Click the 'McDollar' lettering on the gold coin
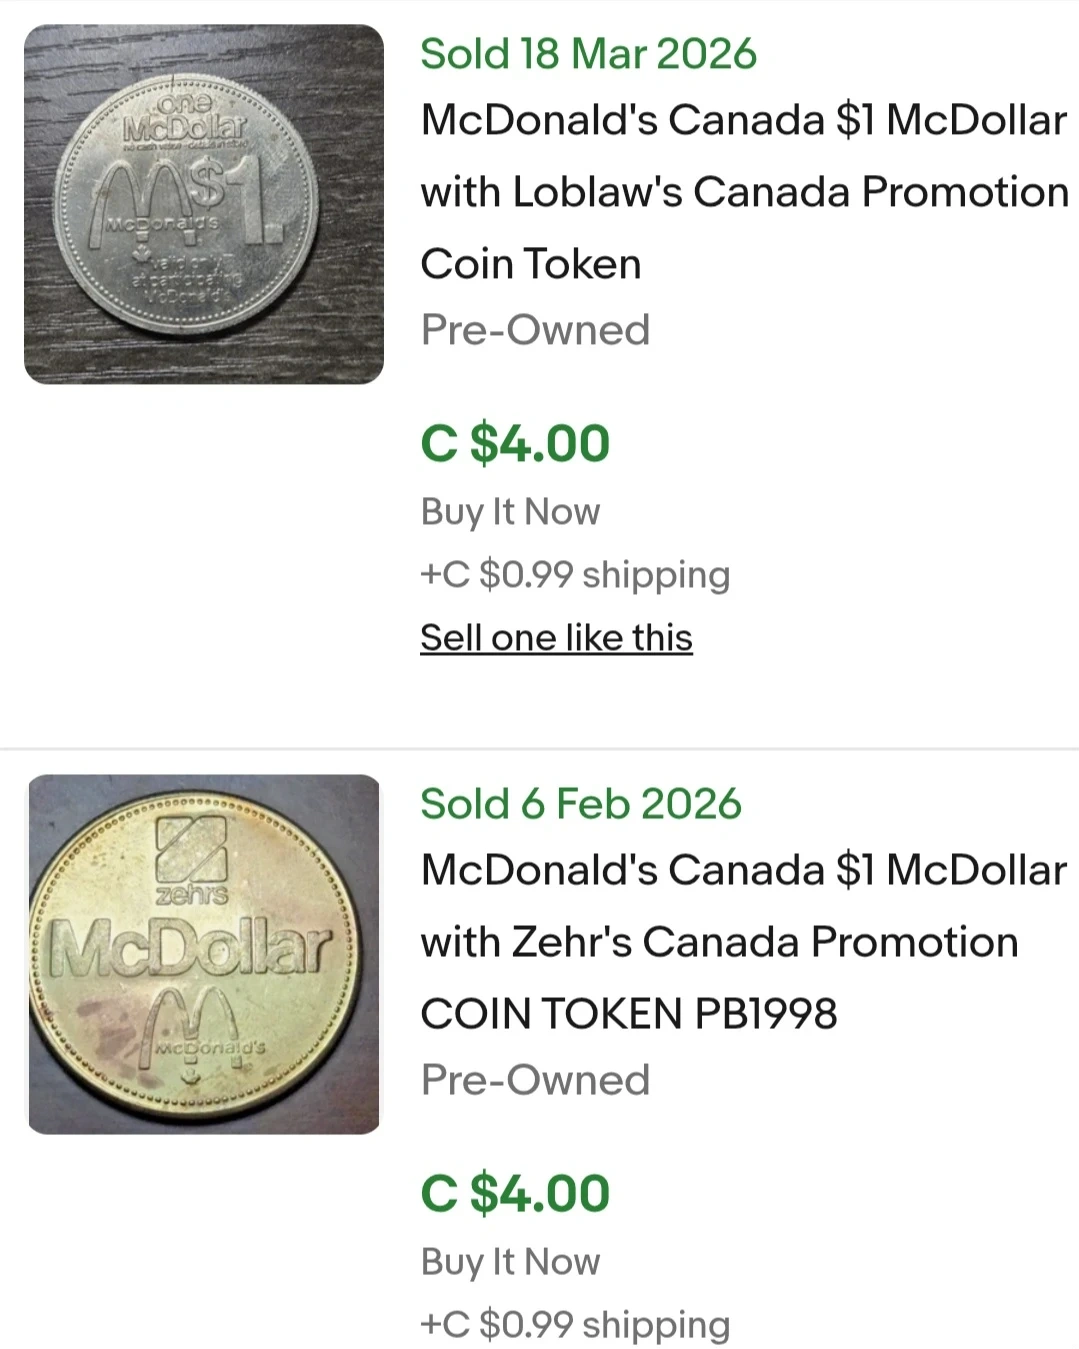 190,947
